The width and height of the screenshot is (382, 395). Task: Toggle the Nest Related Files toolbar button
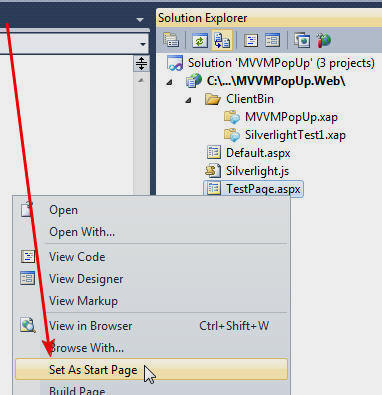pos(222,40)
